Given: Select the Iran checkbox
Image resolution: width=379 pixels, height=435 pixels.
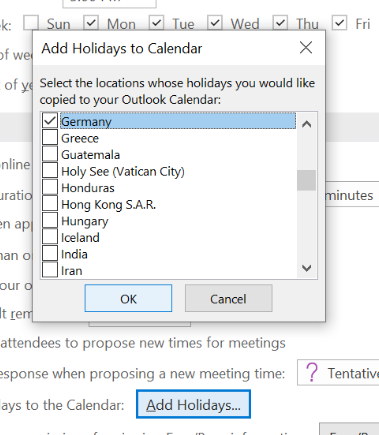Looking at the screenshot, I should [x=50, y=270].
